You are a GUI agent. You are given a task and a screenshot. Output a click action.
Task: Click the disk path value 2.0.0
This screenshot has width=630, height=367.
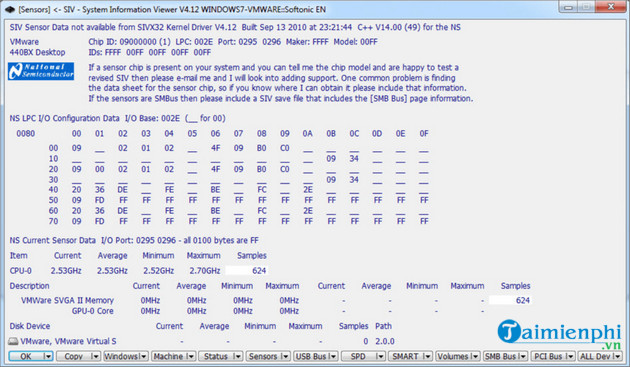[x=385, y=341]
